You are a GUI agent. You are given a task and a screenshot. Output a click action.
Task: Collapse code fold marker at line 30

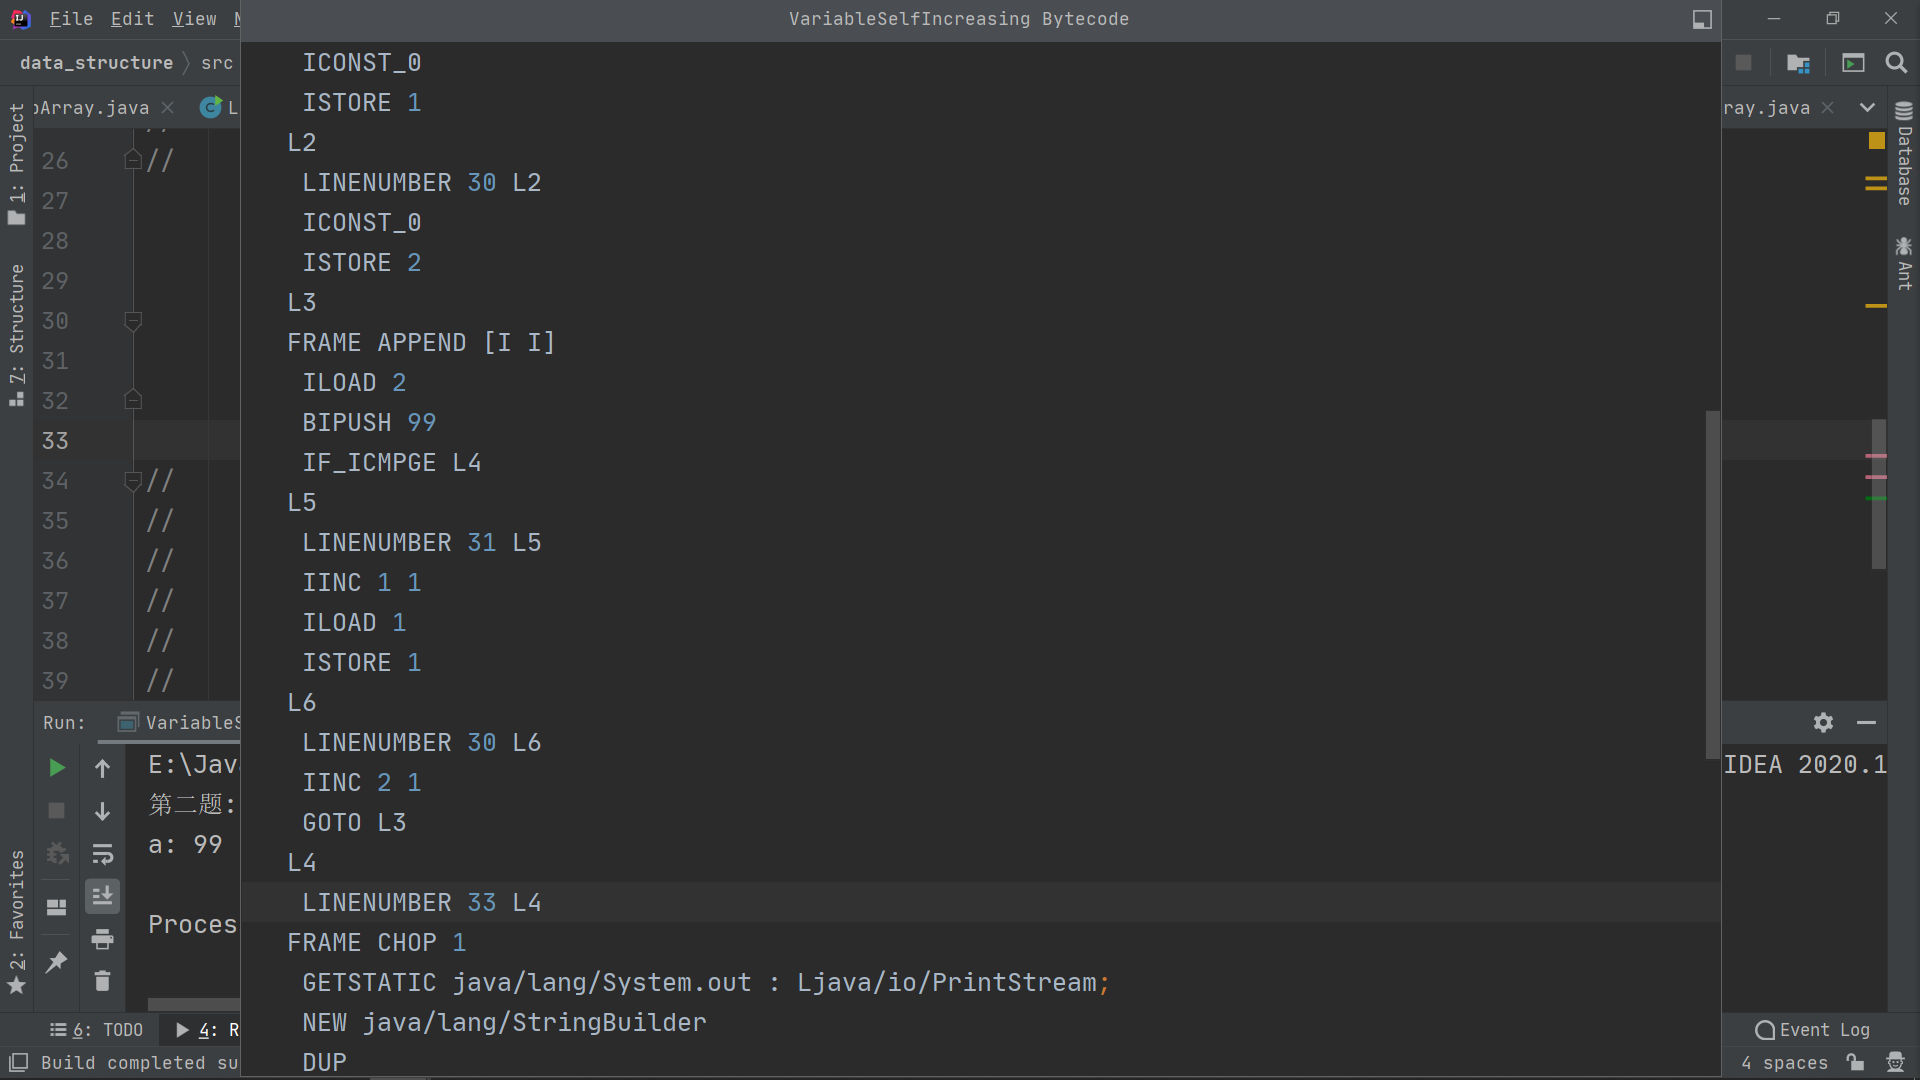click(133, 321)
